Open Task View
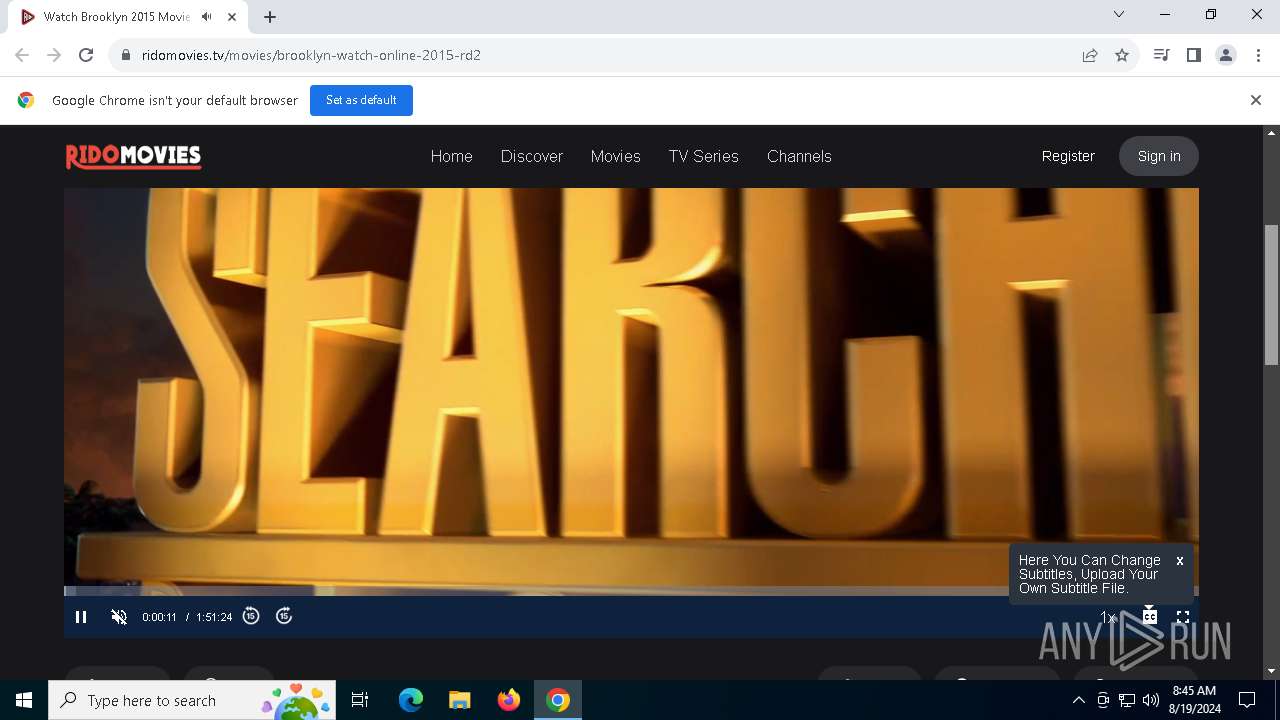Screen dimensions: 1280x720 (360, 700)
